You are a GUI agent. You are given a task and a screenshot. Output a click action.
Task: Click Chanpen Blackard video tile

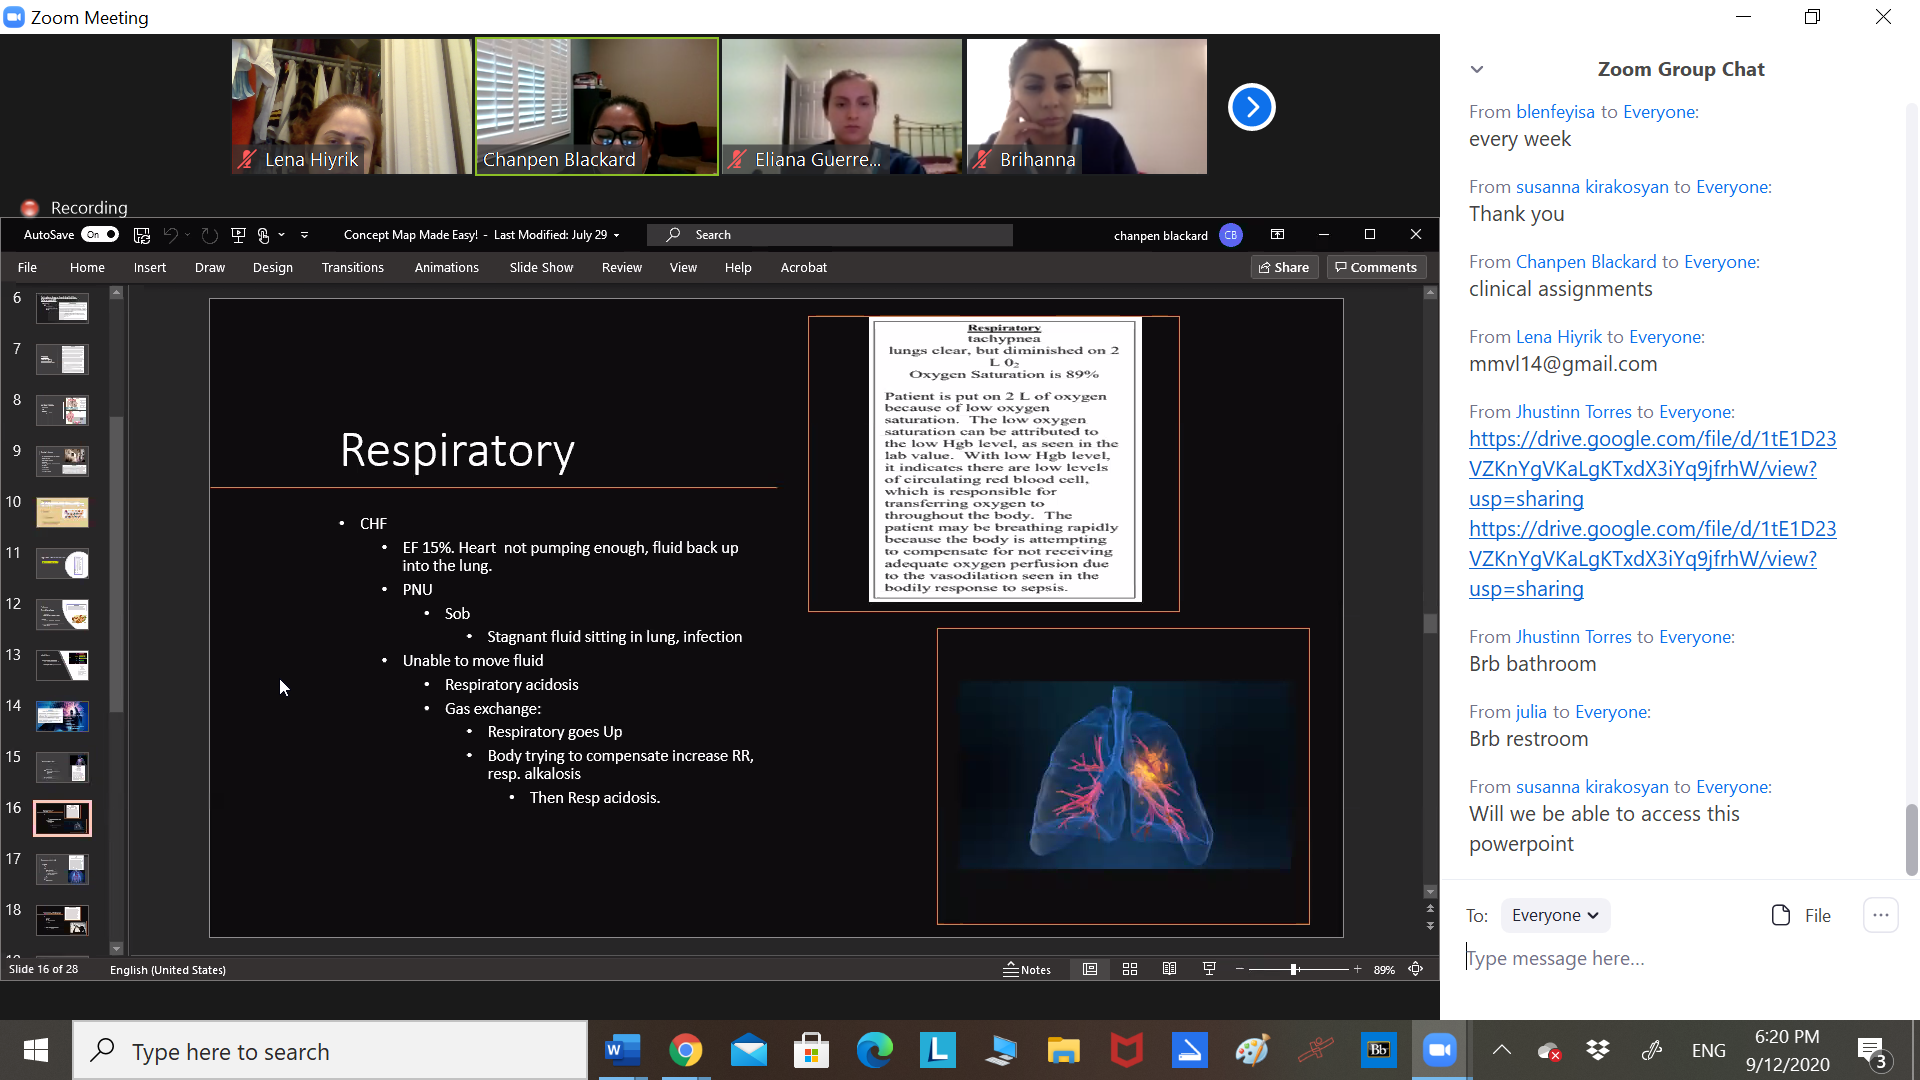click(597, 107)
